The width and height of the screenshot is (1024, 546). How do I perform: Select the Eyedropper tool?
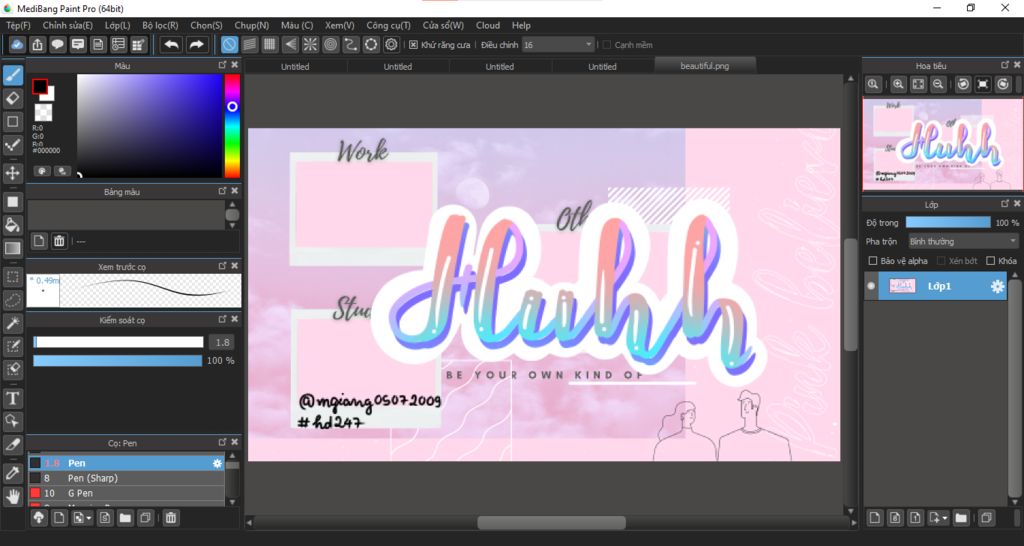tap(12, 473)
